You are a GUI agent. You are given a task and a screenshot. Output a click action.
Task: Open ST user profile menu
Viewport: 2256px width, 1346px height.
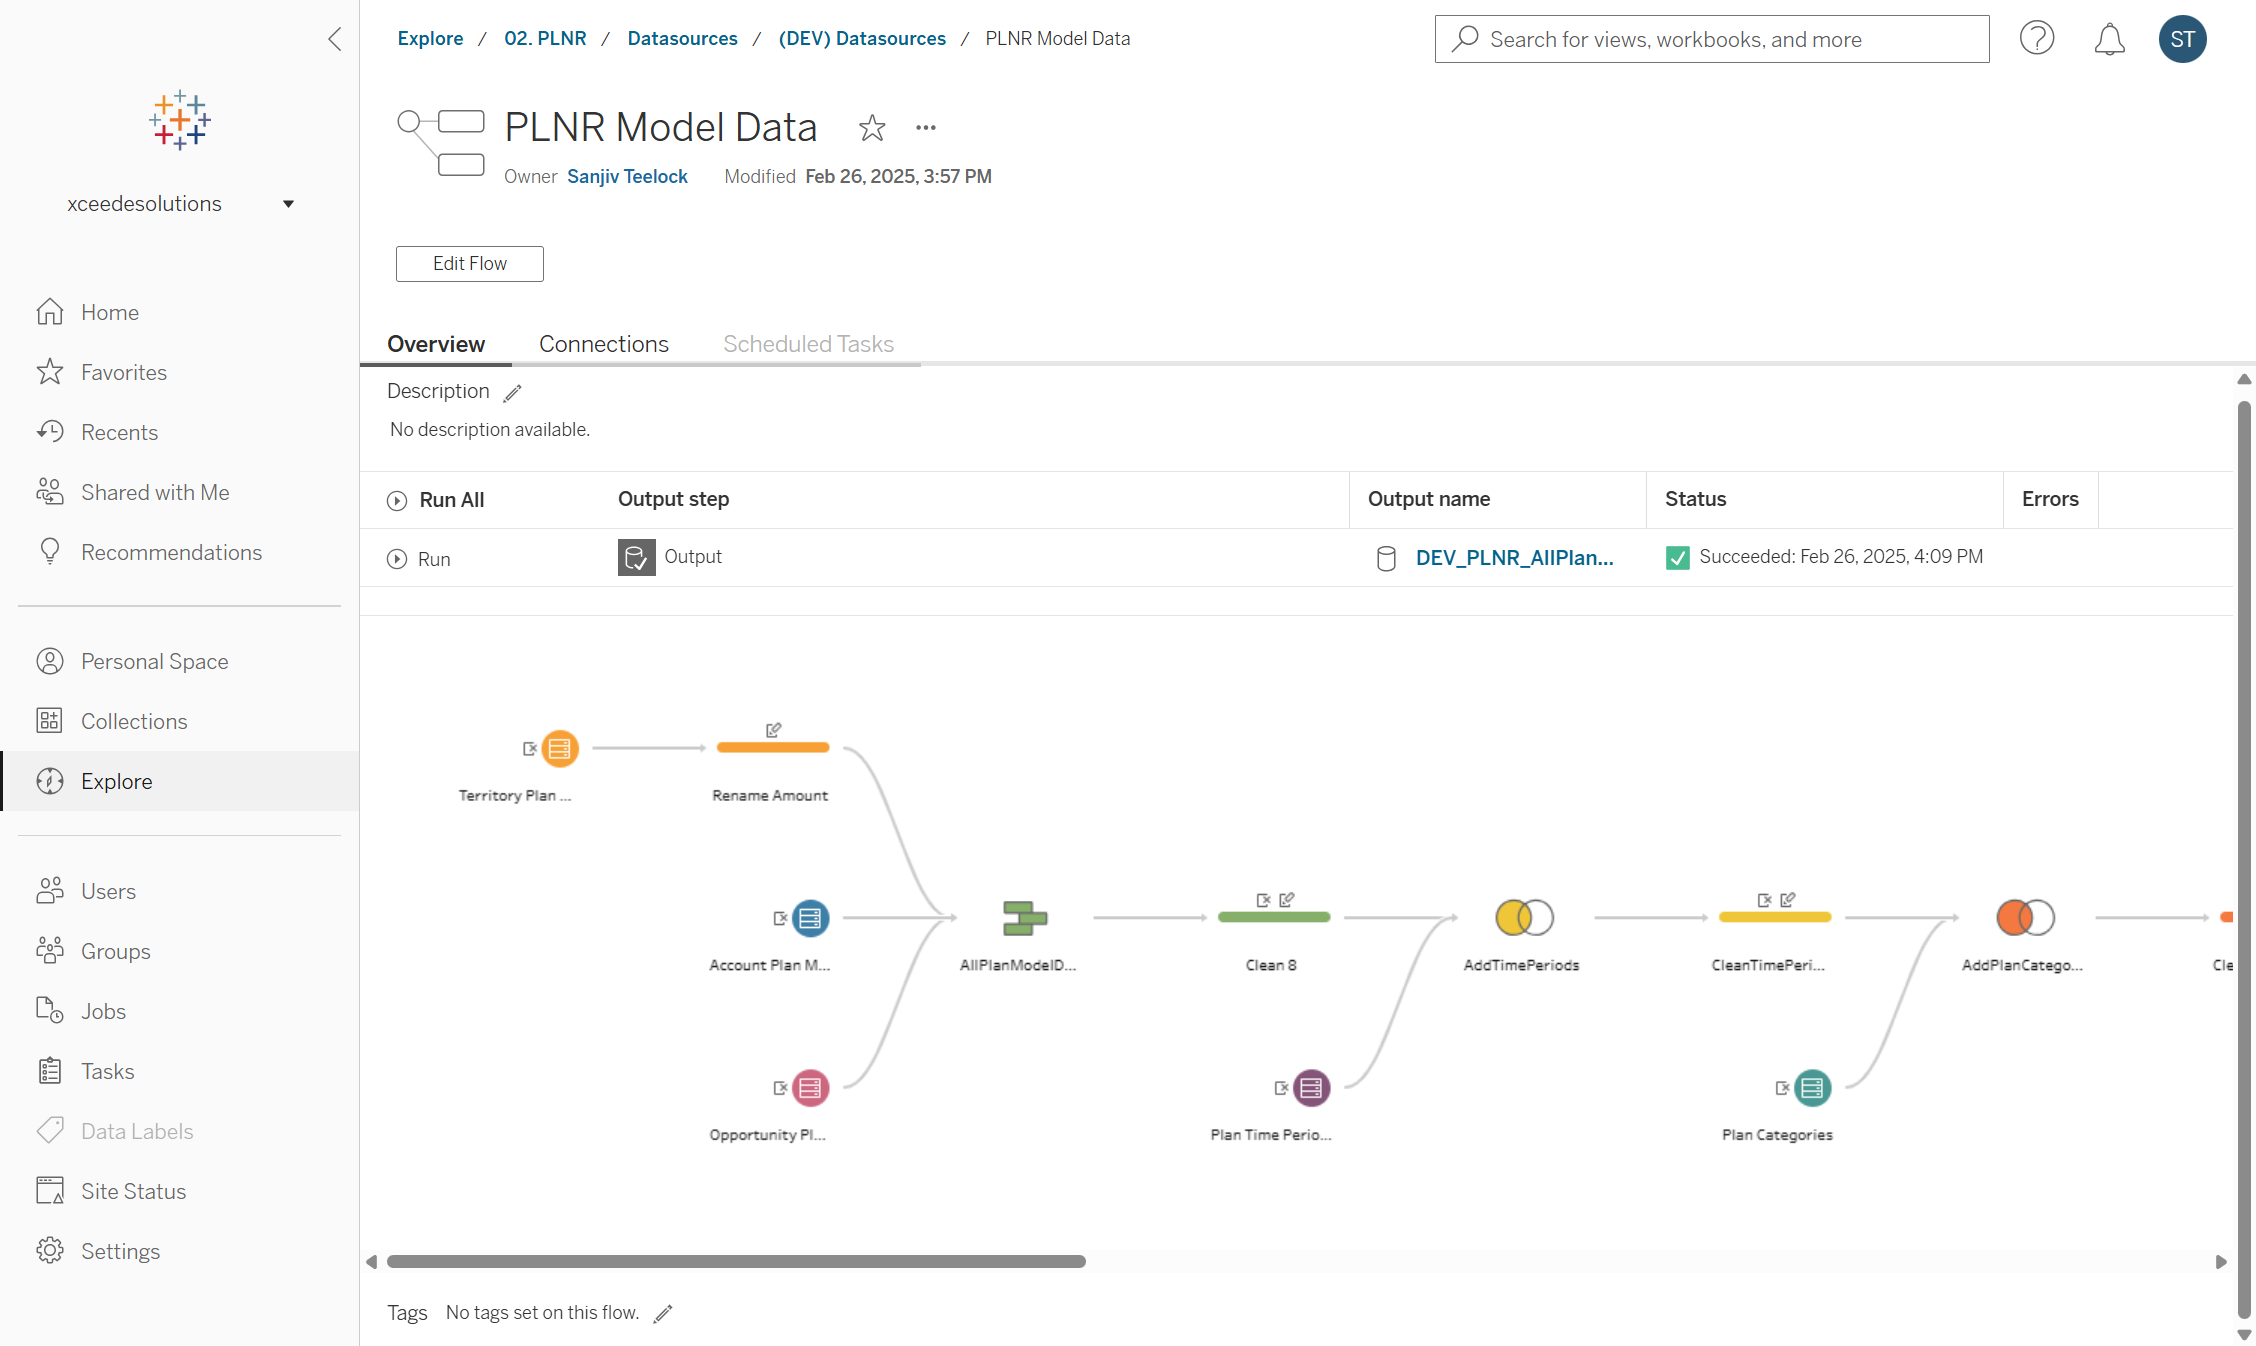pyautogui.click(x=2182, y=39)
